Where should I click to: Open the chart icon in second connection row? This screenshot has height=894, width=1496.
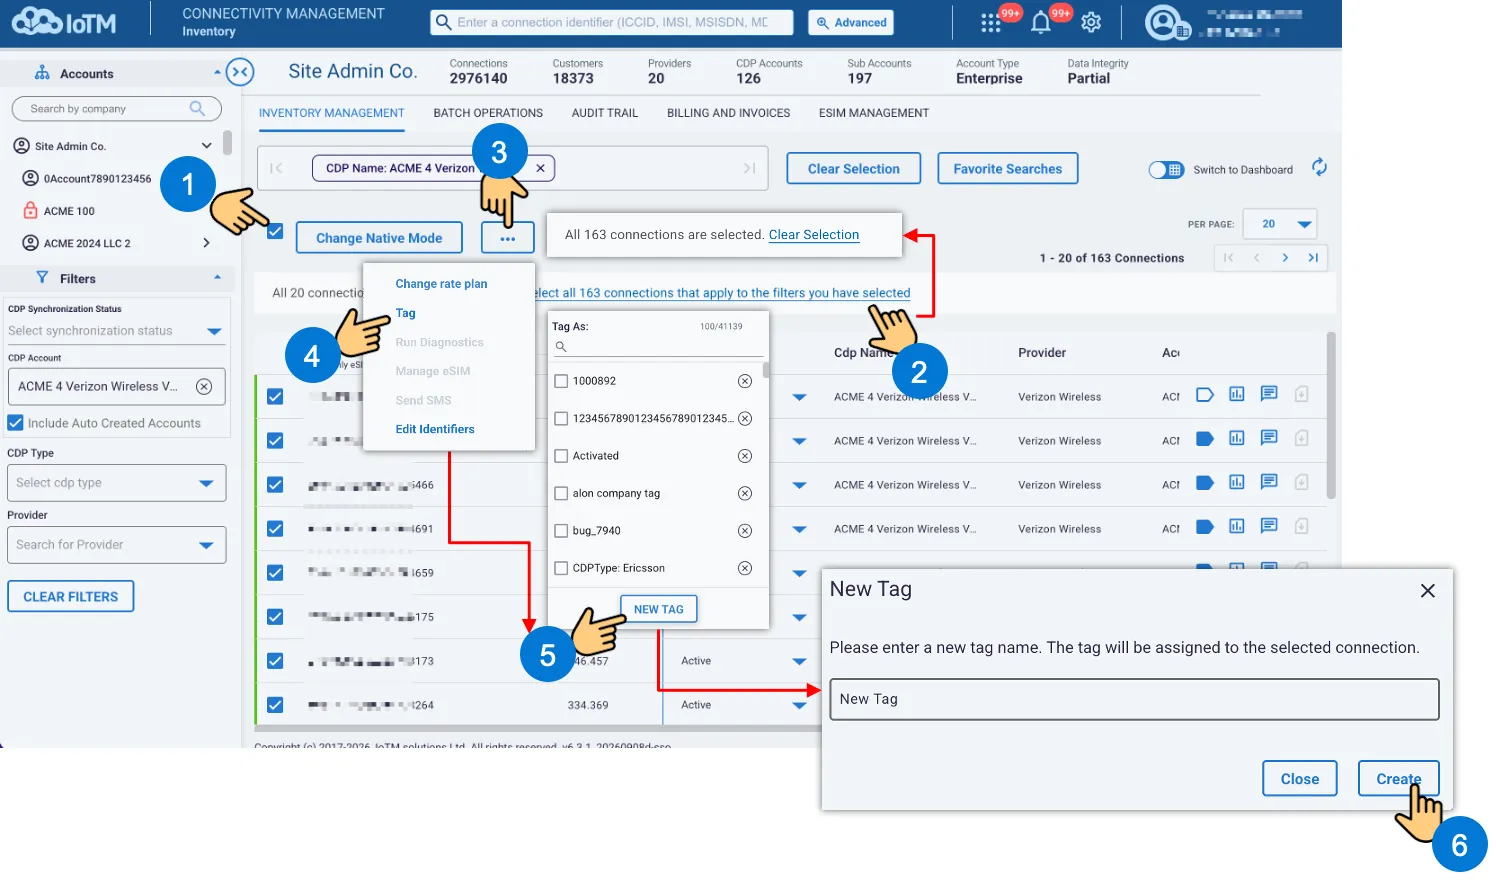(x=1237, y=438)
